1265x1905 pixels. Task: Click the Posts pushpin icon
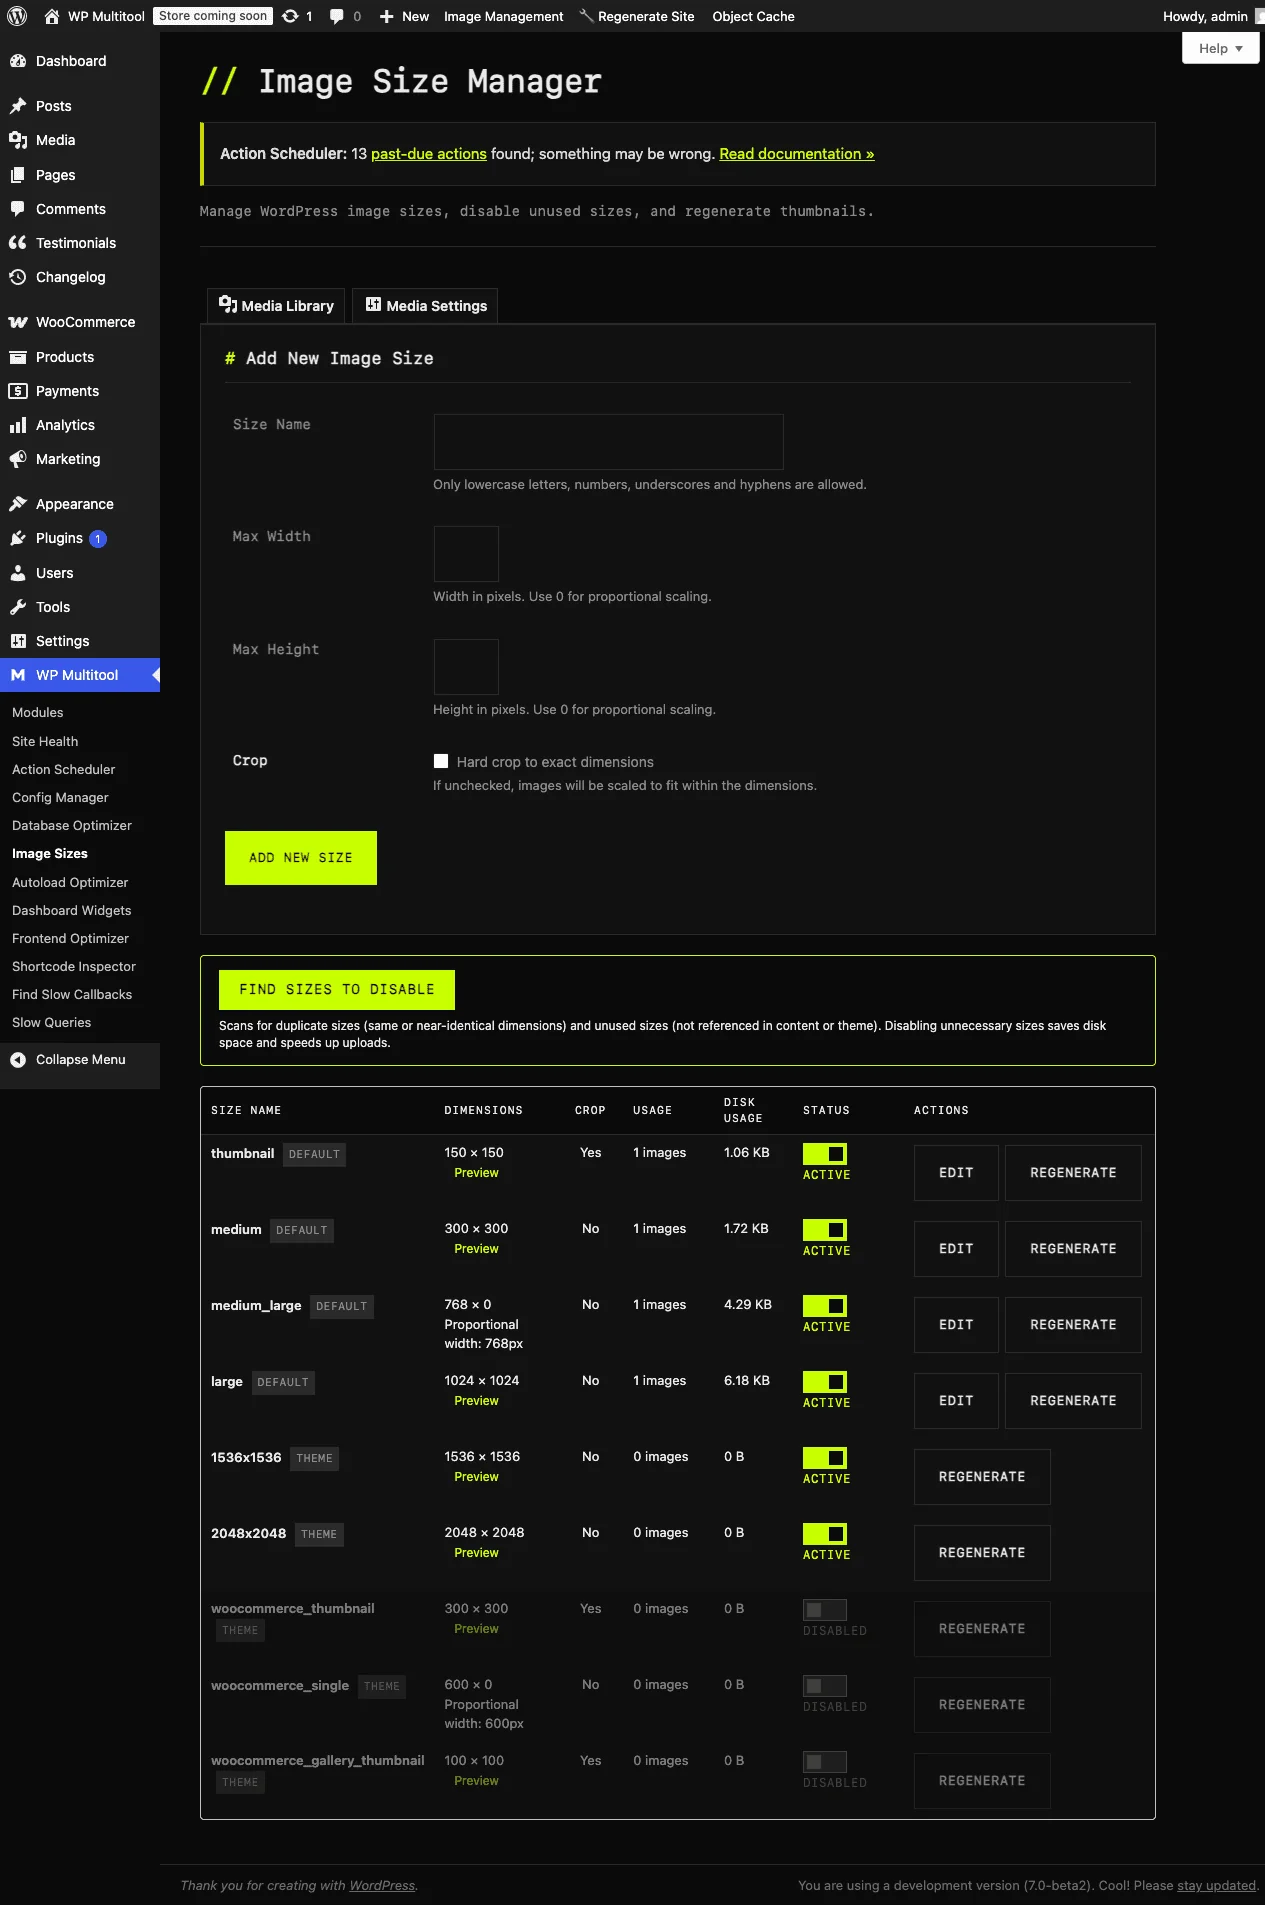(18, 106)
